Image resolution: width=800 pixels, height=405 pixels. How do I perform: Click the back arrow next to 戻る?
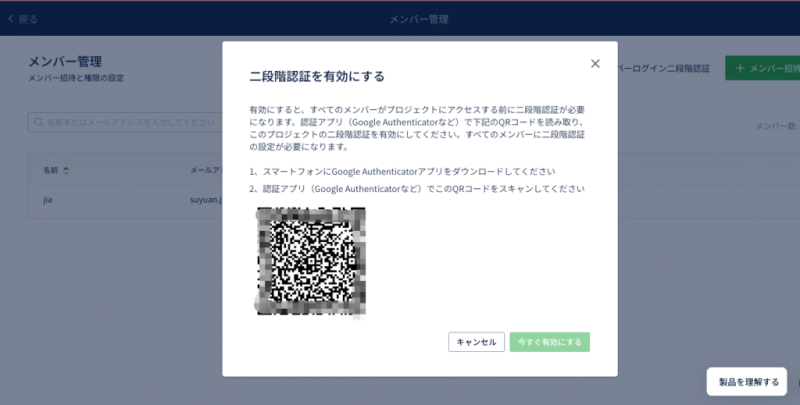pyautogui.click(x=10, y=19)
